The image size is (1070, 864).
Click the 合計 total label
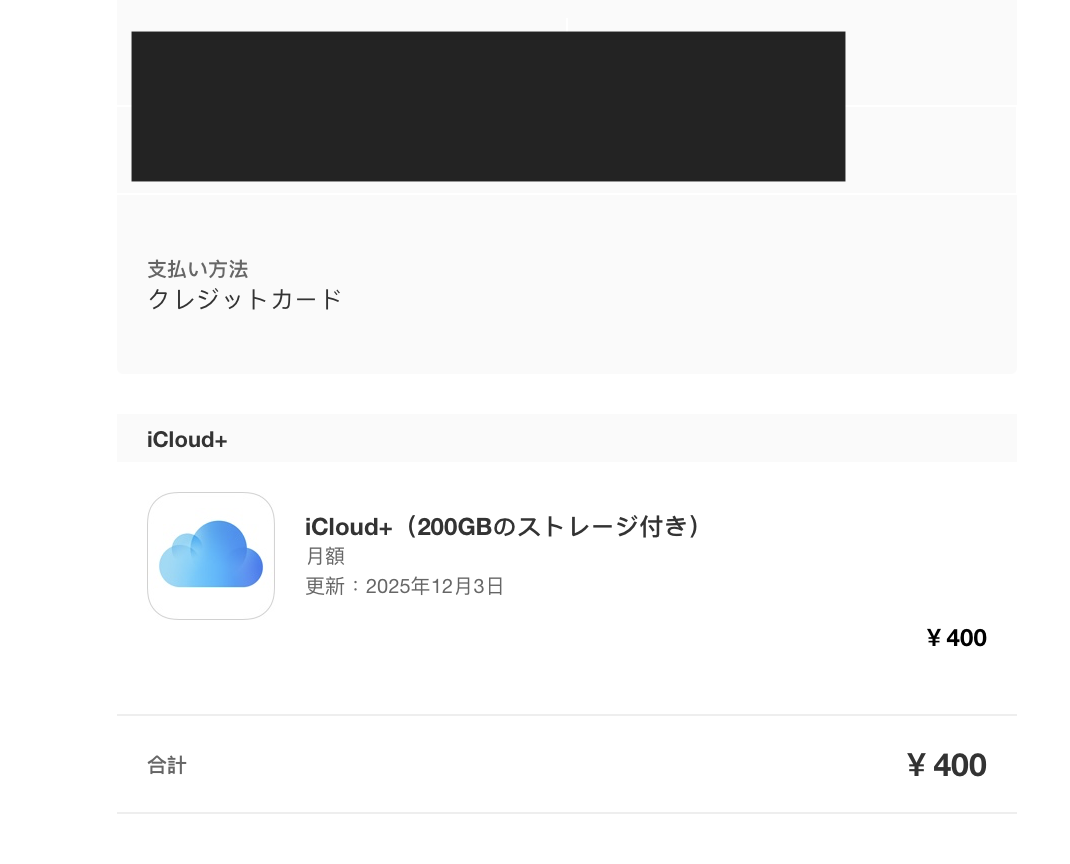point(167,766)
